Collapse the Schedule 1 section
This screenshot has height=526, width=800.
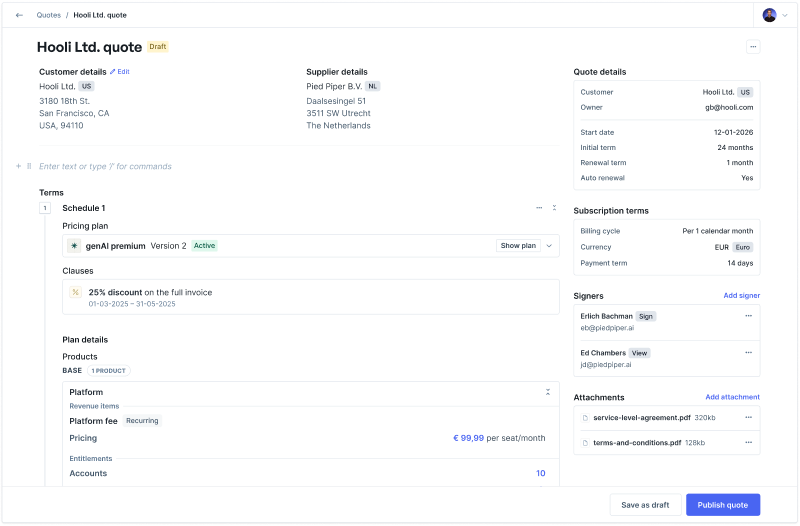point(554,208)
